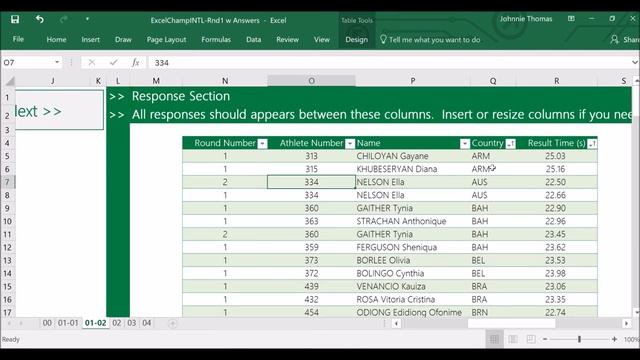Undo the last action

[40, 19]
